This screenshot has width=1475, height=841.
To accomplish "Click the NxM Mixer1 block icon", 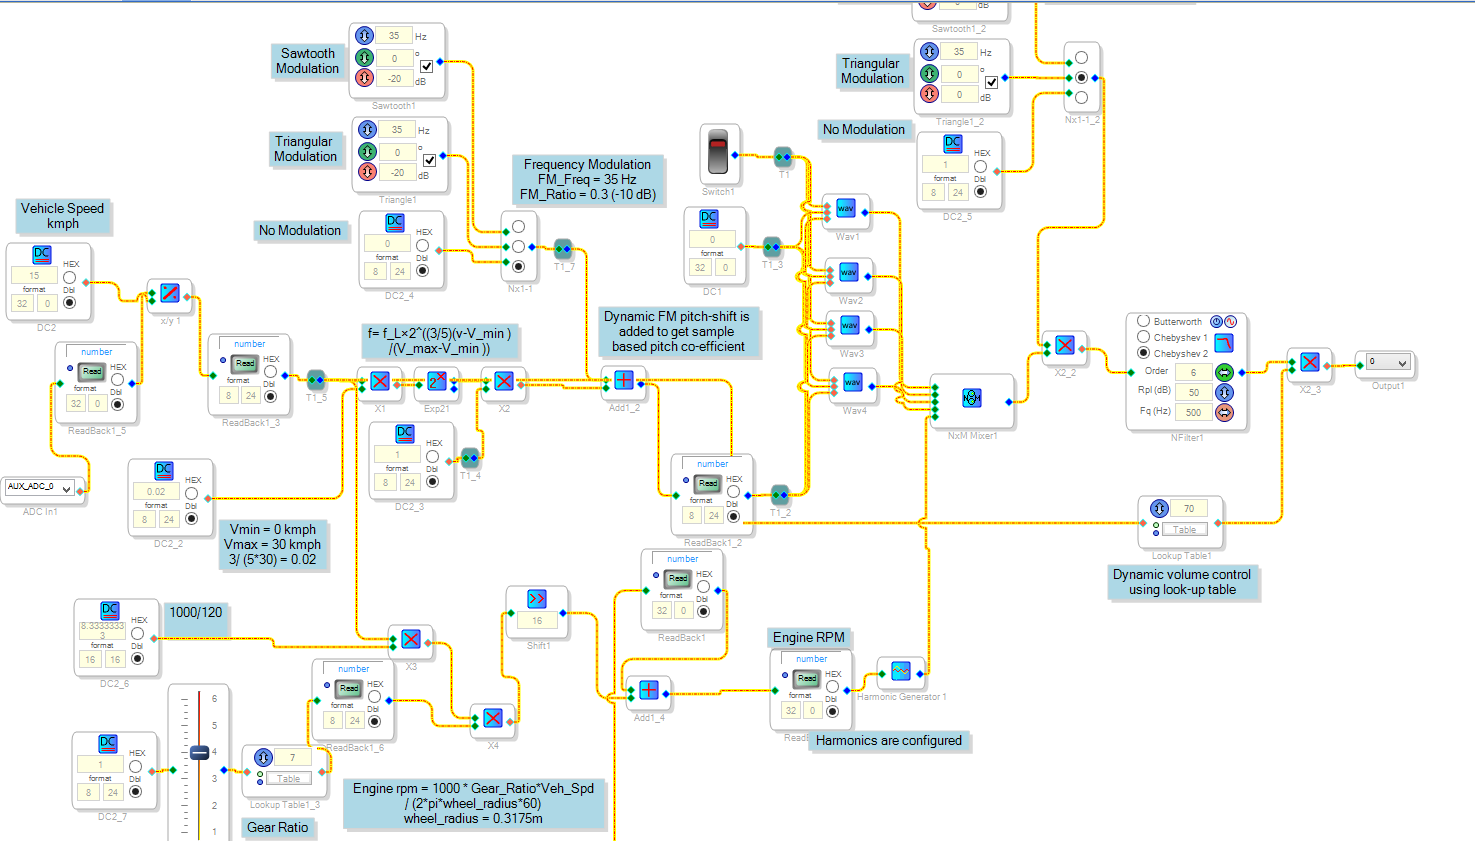I will [972, 398].
